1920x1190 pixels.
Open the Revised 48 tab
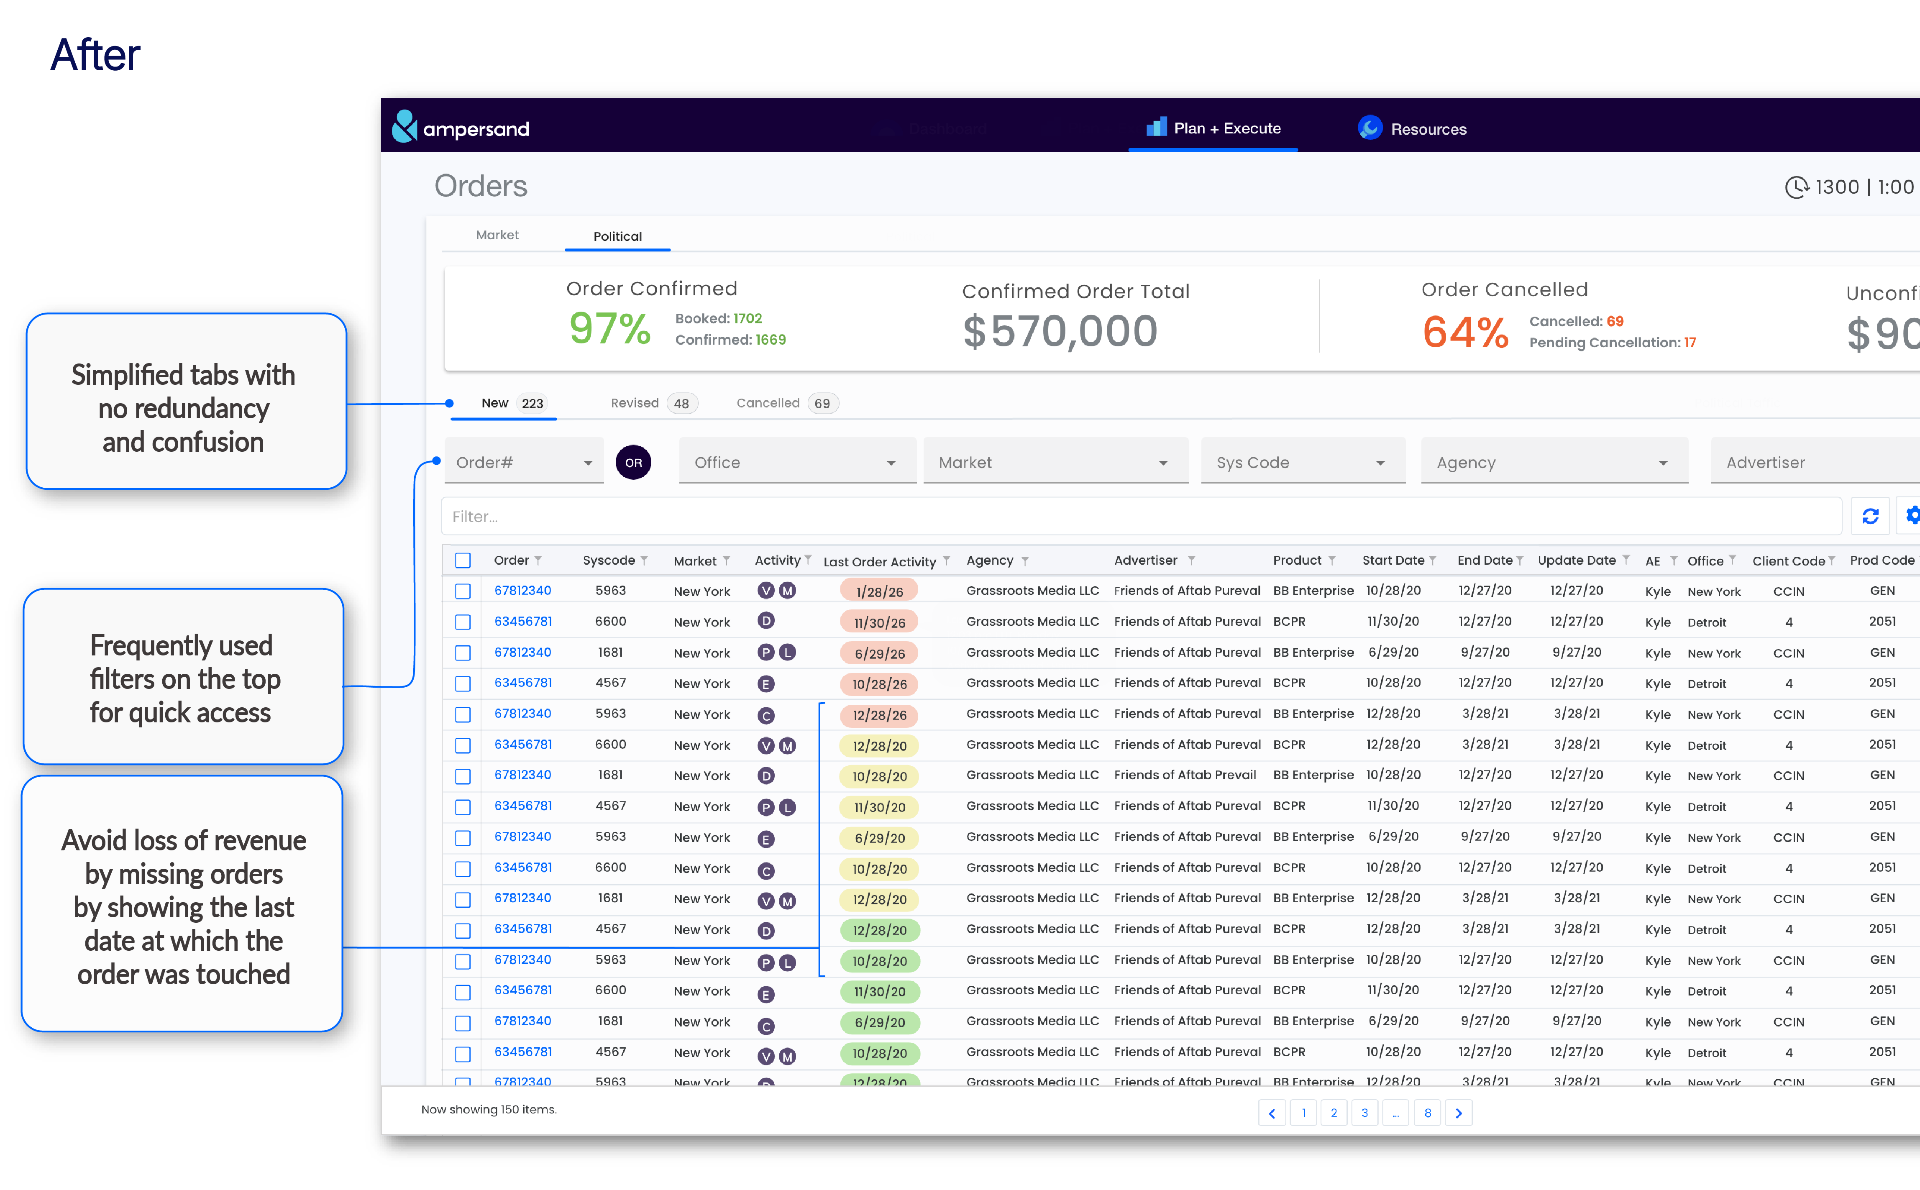[x=653, y=403]
